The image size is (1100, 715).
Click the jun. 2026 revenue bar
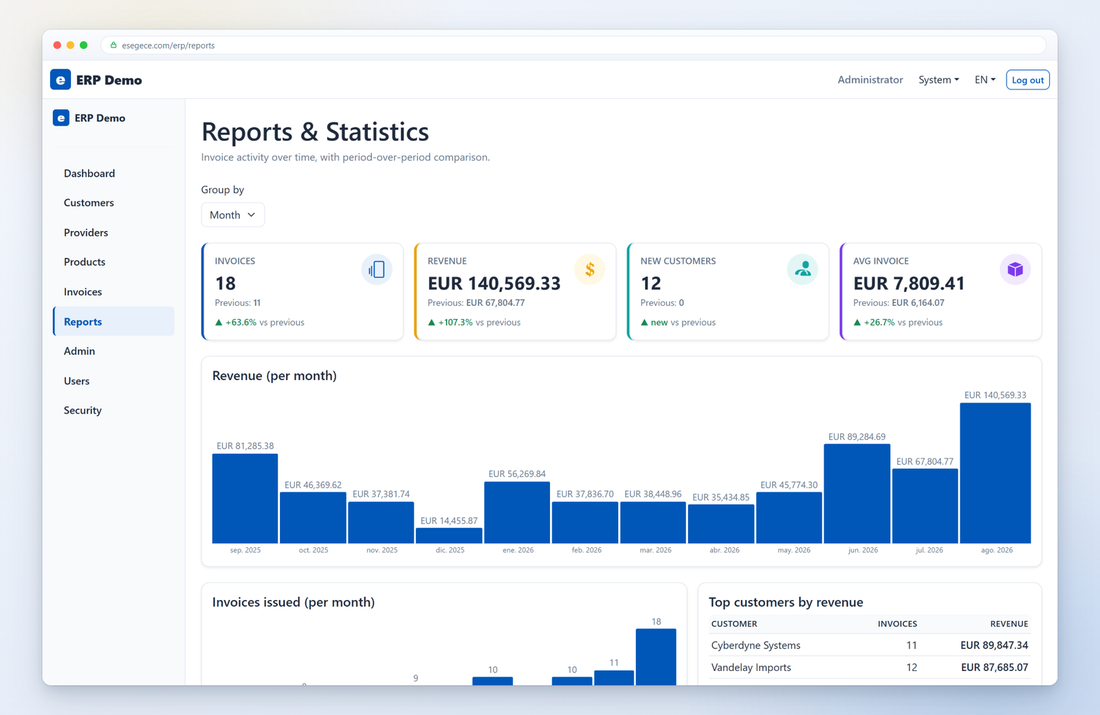click(x=857, y=493)
